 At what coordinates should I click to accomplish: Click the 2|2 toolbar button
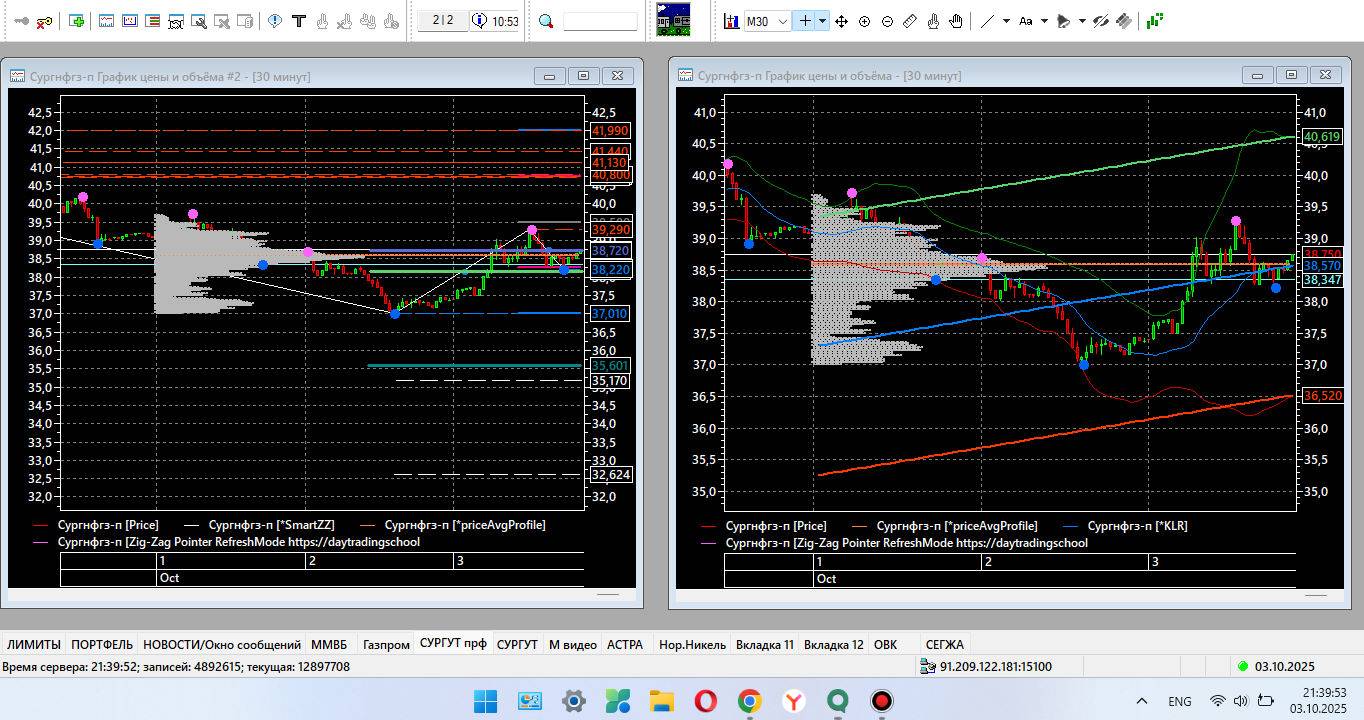[x=443, y=21]
